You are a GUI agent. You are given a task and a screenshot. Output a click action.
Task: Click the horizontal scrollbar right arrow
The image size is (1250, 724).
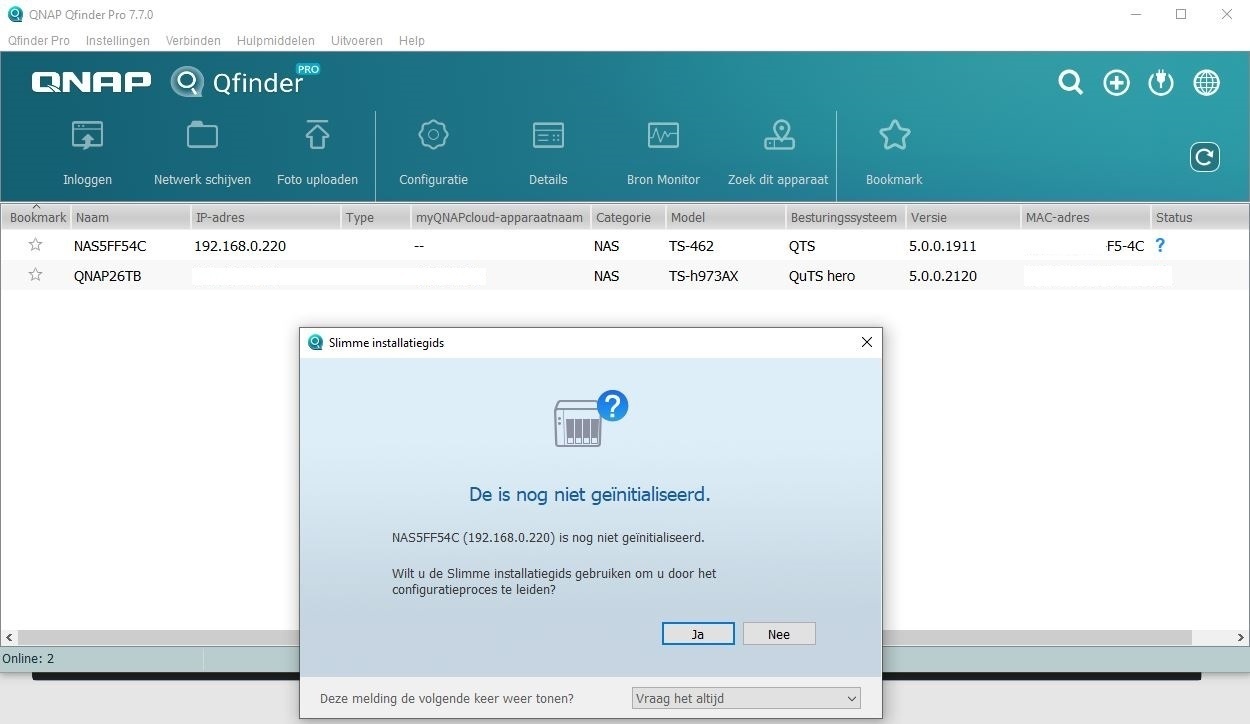[1240, 637]
